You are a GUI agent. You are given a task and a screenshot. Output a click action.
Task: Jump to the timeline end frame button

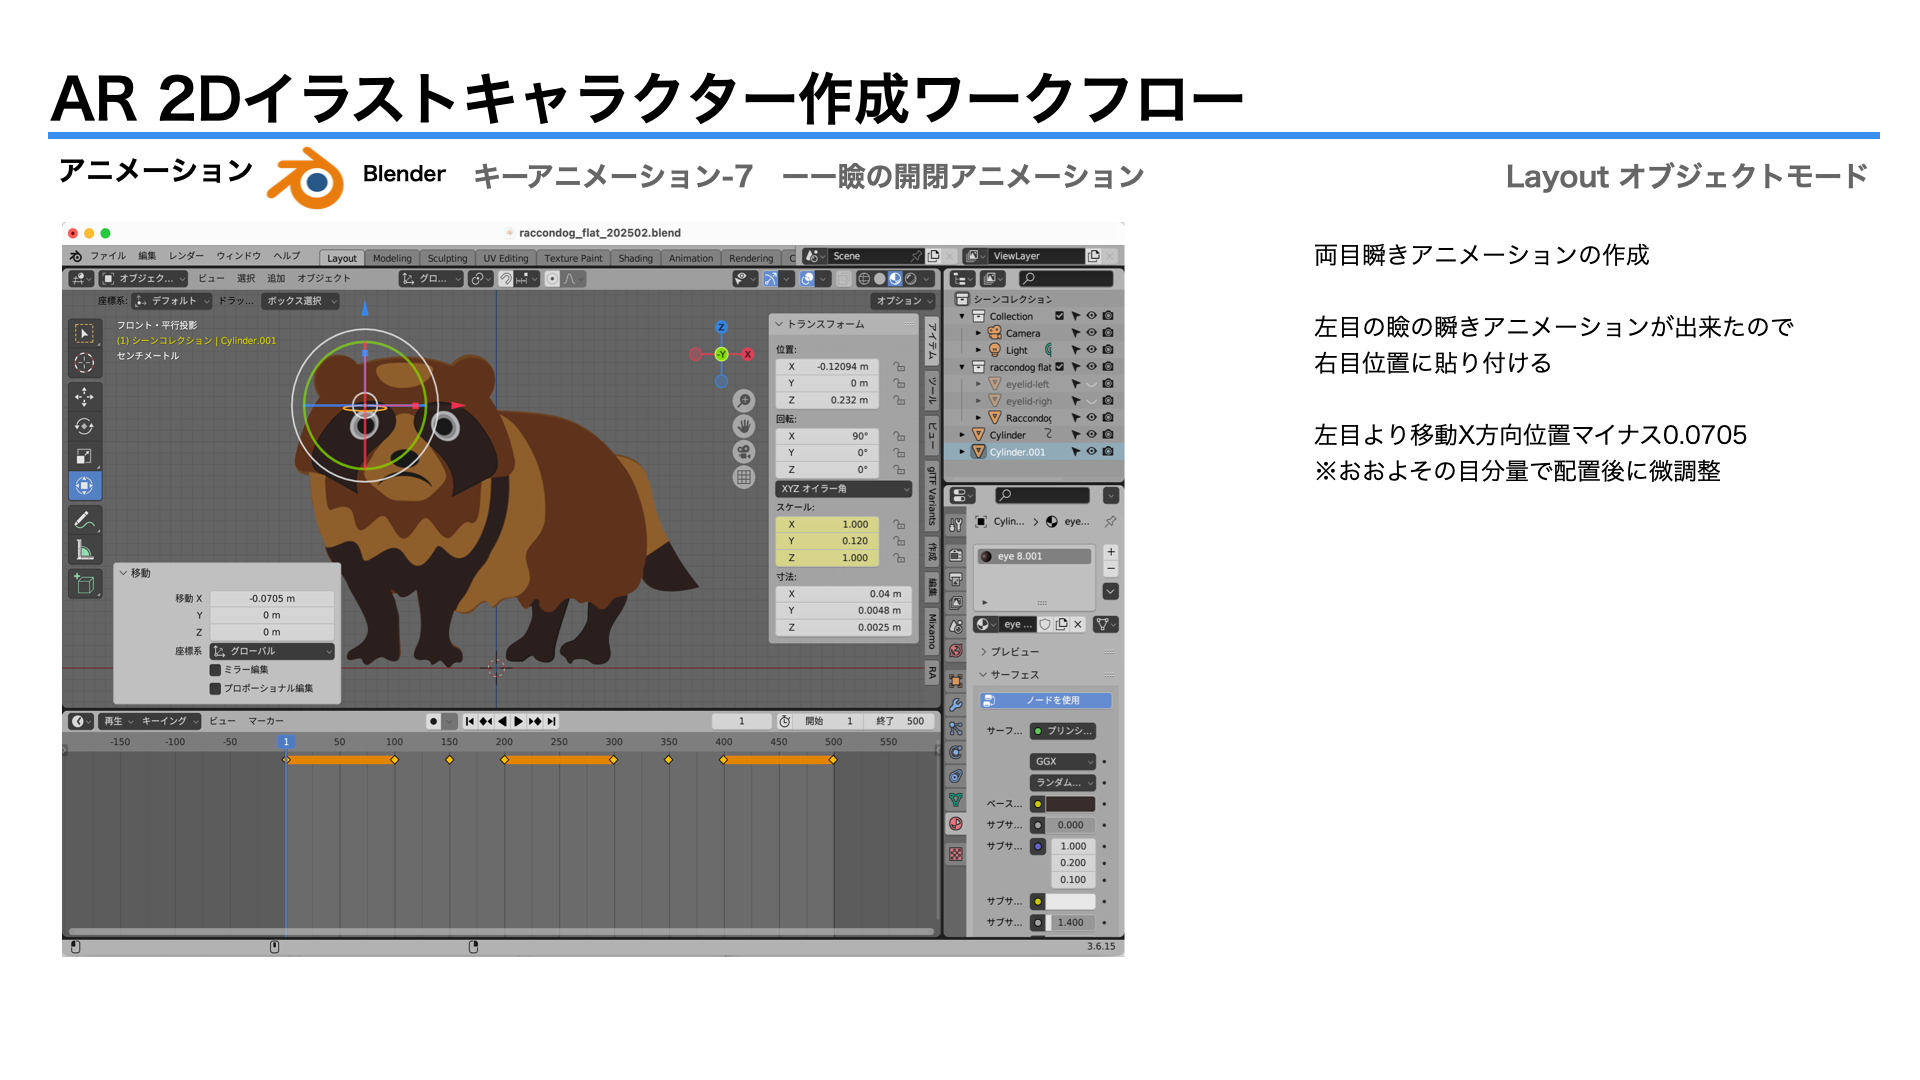[x=552, y=721]
